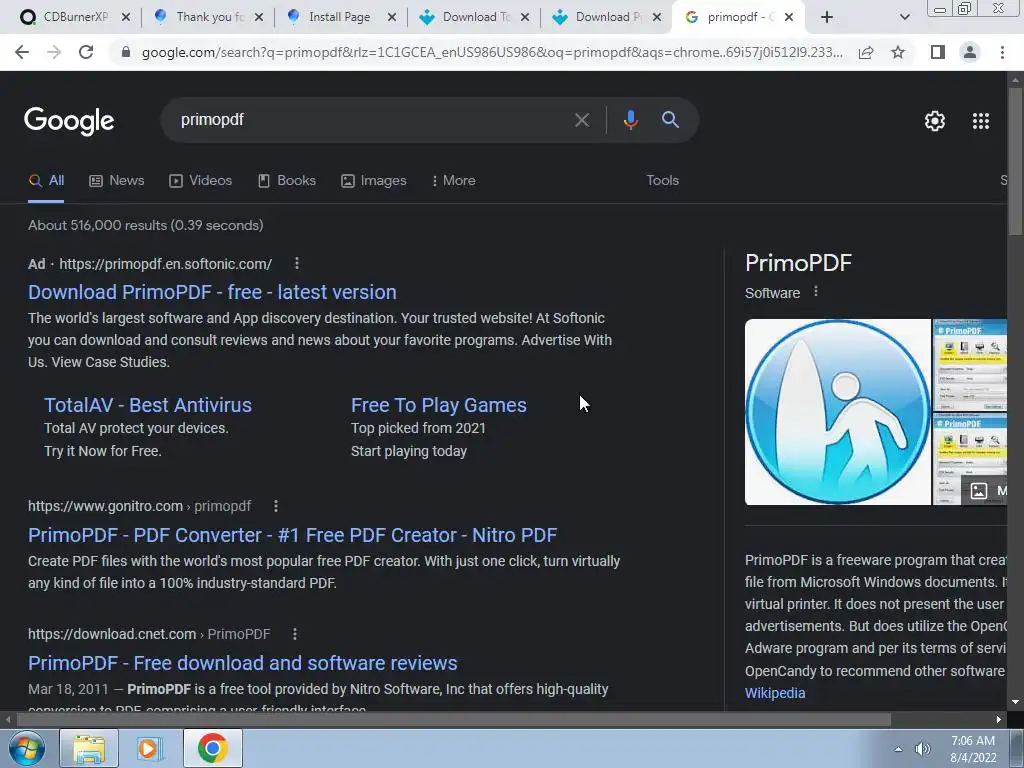
Task: Click the Google logo
Action: click(69, 121)
